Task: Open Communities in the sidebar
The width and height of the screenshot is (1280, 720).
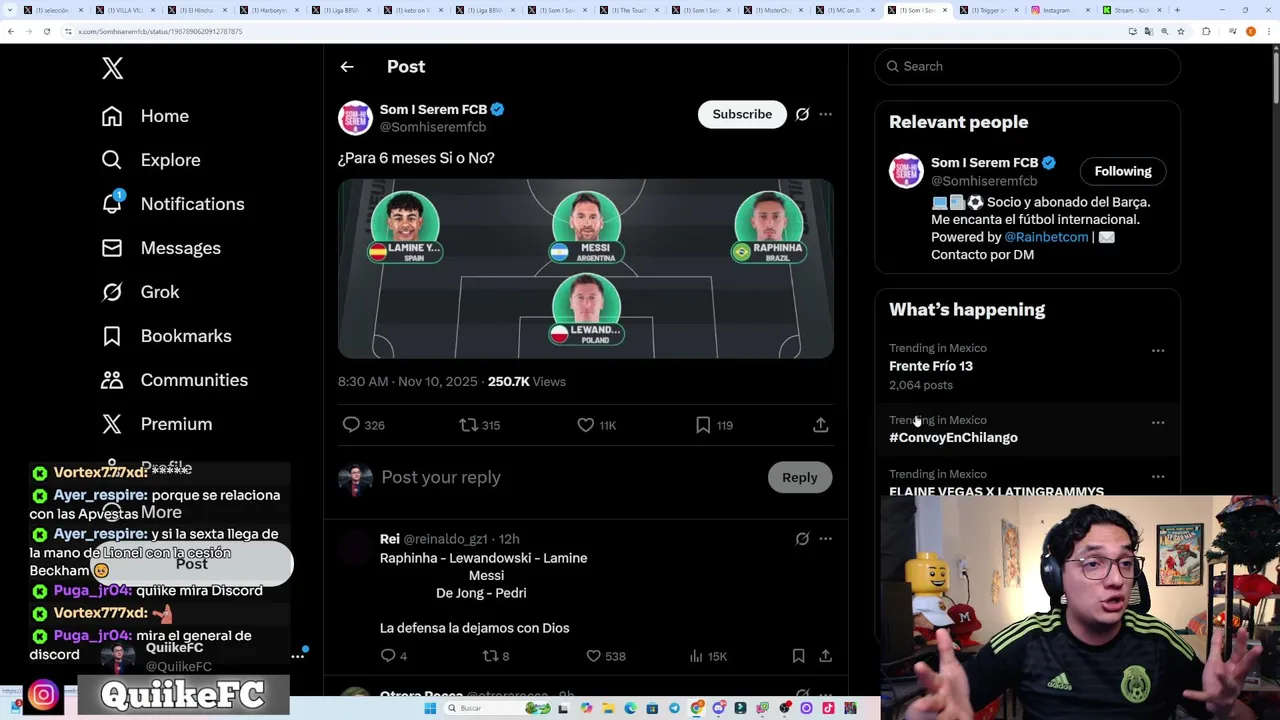Action: [175, 380]
